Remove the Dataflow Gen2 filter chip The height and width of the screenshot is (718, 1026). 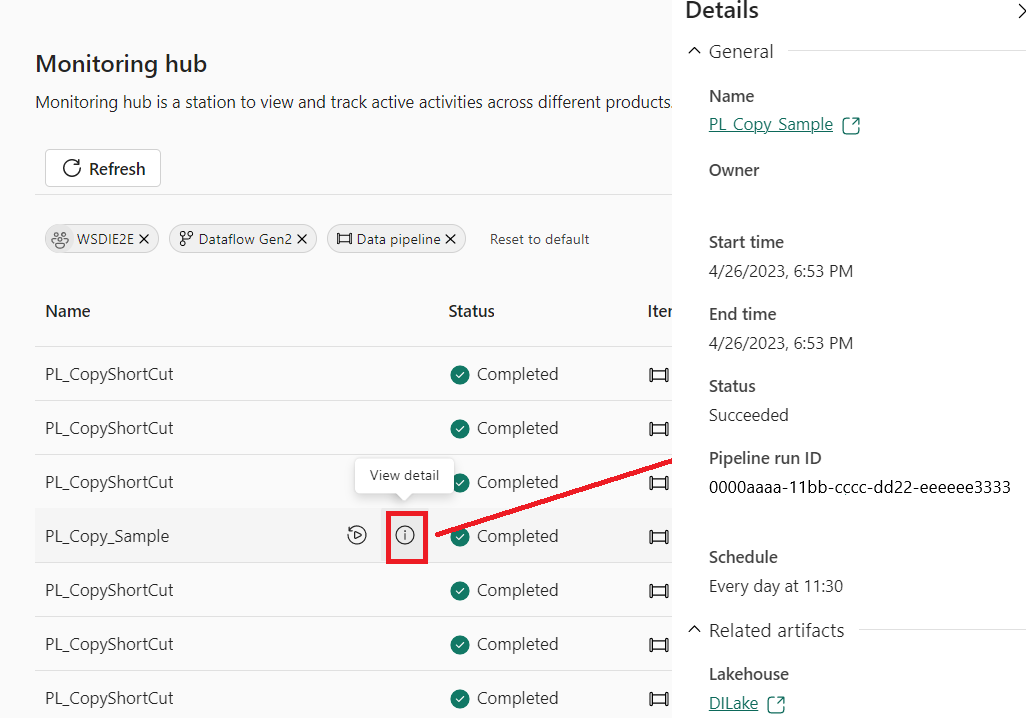coord(302,239)
